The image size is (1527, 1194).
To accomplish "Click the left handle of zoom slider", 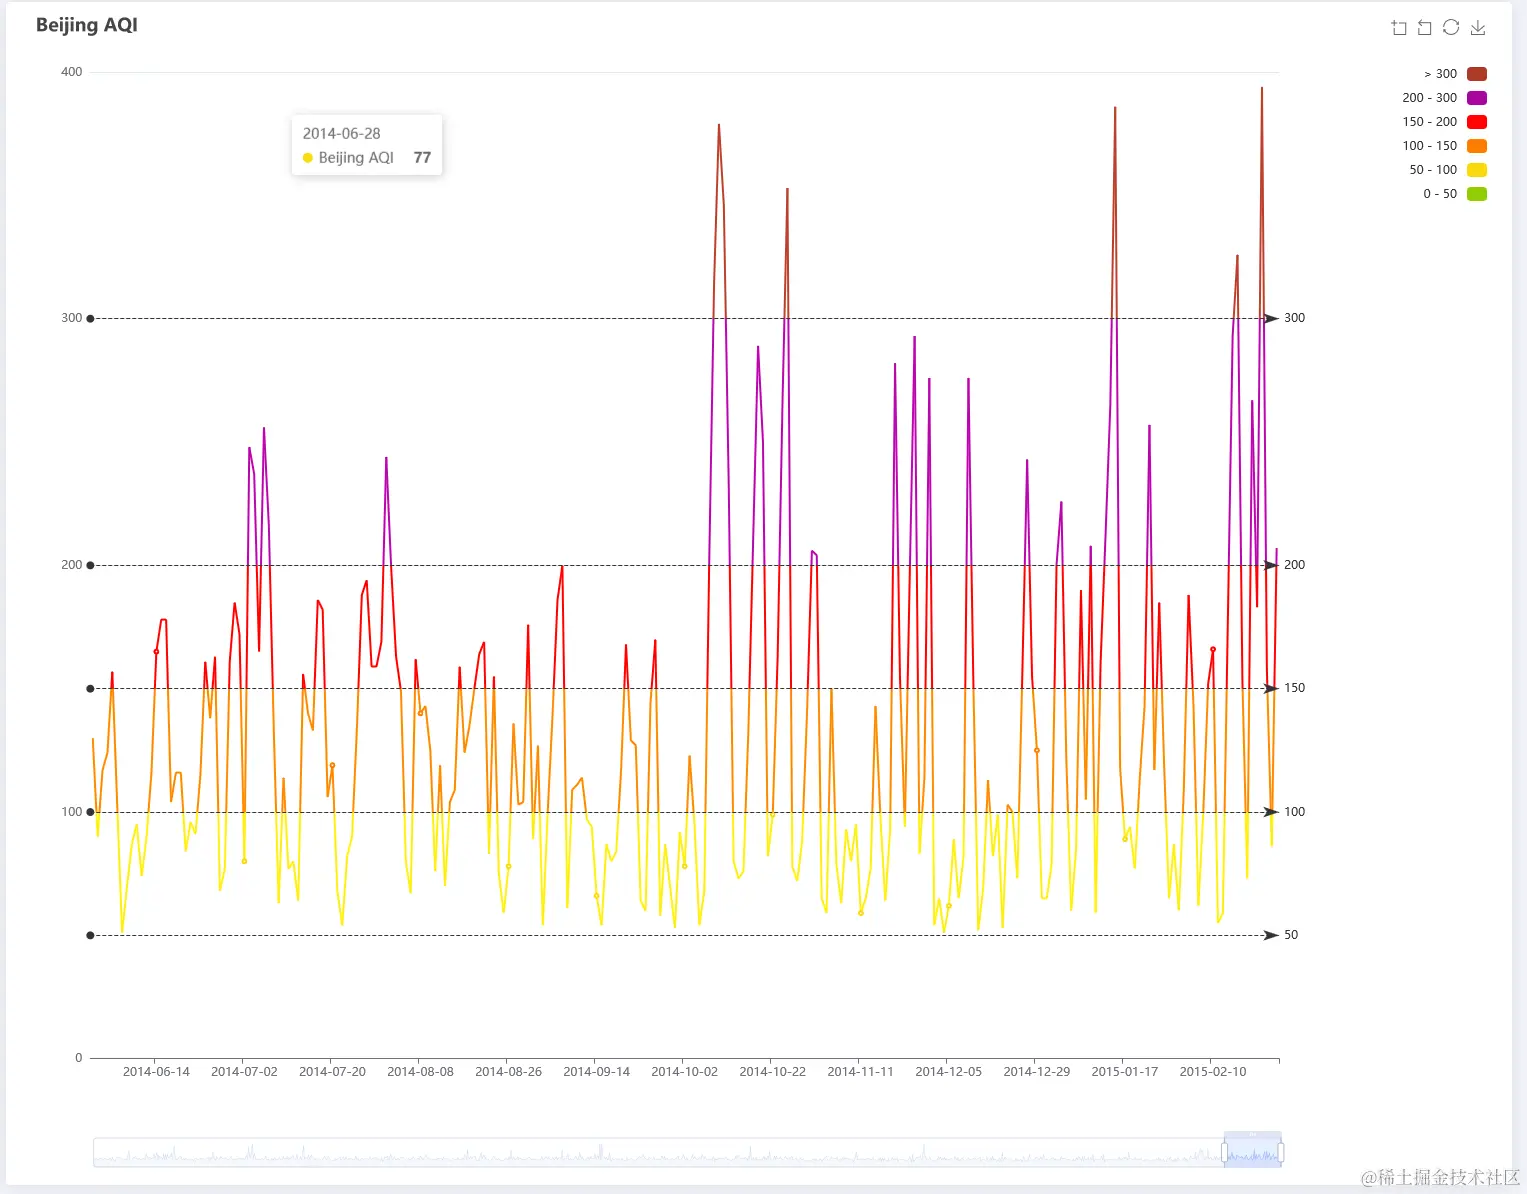I will [x=1224, y=1153].
